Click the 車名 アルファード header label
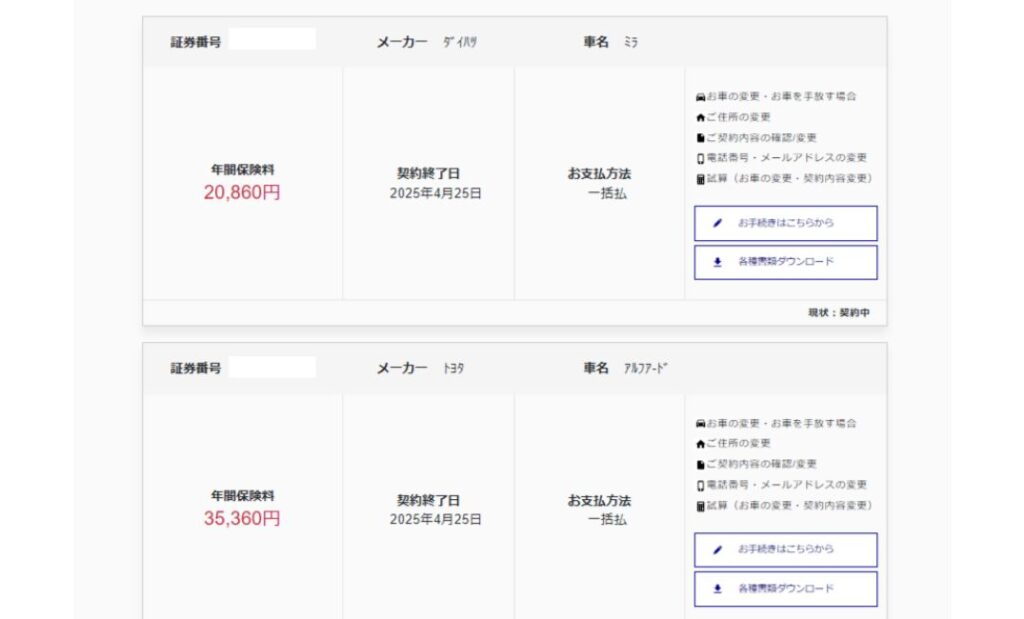 pos(626,368)
